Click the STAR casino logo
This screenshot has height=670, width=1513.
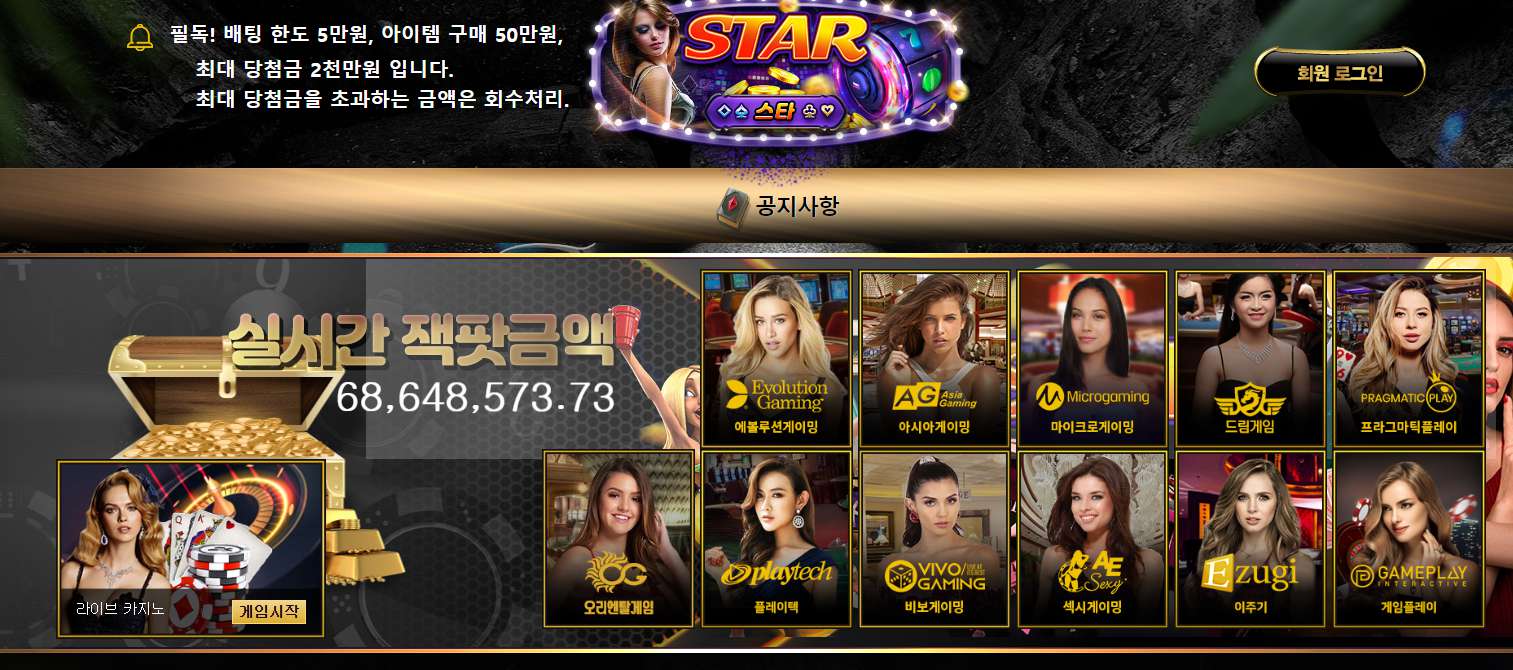pos(779,70)
